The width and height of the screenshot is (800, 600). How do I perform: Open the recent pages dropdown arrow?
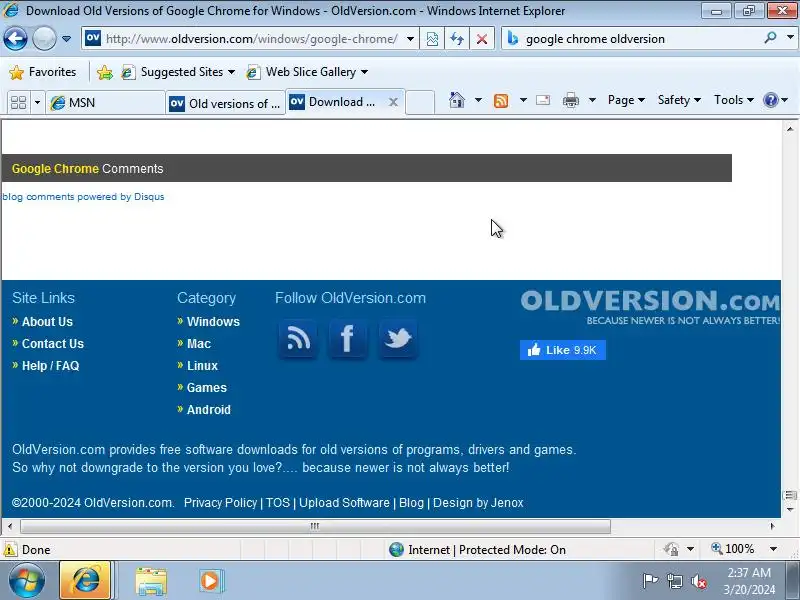(x=66, y=39)
